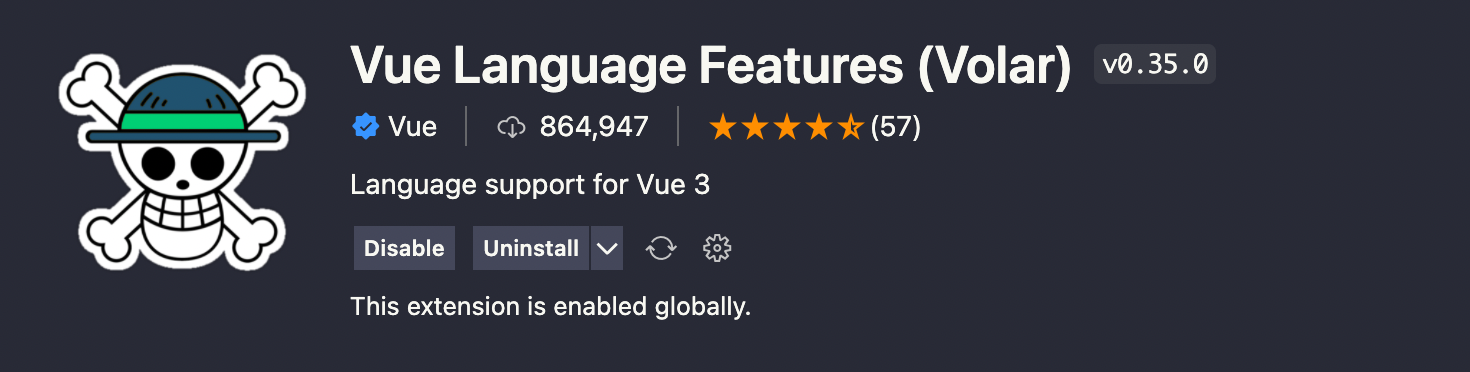The height and width of the screenshot is (372, 1470).
Task: Click the half-filled fifth rating star
Action: click(x=850, y=127)
